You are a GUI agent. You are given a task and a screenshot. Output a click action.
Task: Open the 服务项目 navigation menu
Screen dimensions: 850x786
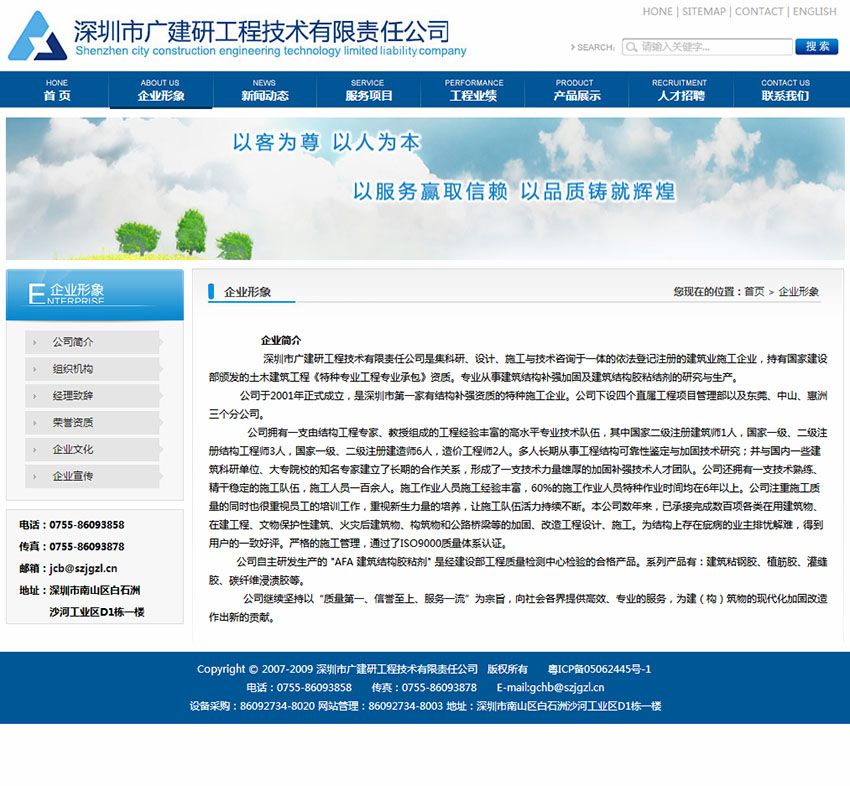pyautogui.click(x=369, y=90)
